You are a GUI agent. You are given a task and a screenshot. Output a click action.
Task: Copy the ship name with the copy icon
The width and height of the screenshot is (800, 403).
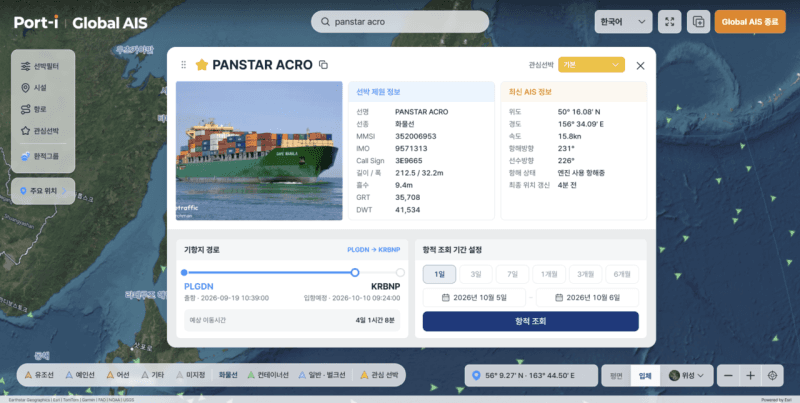pyautogui.click(x=323, y=65)
